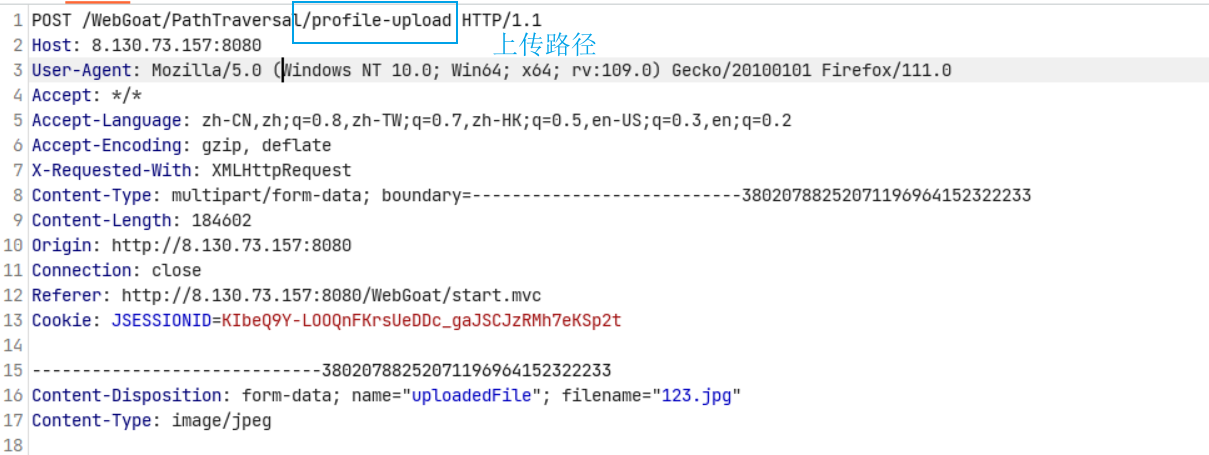This screenshot has width=1209, height=455.
Task: Click the highlighted /profile-upload path segment
Action: (376, 20)
